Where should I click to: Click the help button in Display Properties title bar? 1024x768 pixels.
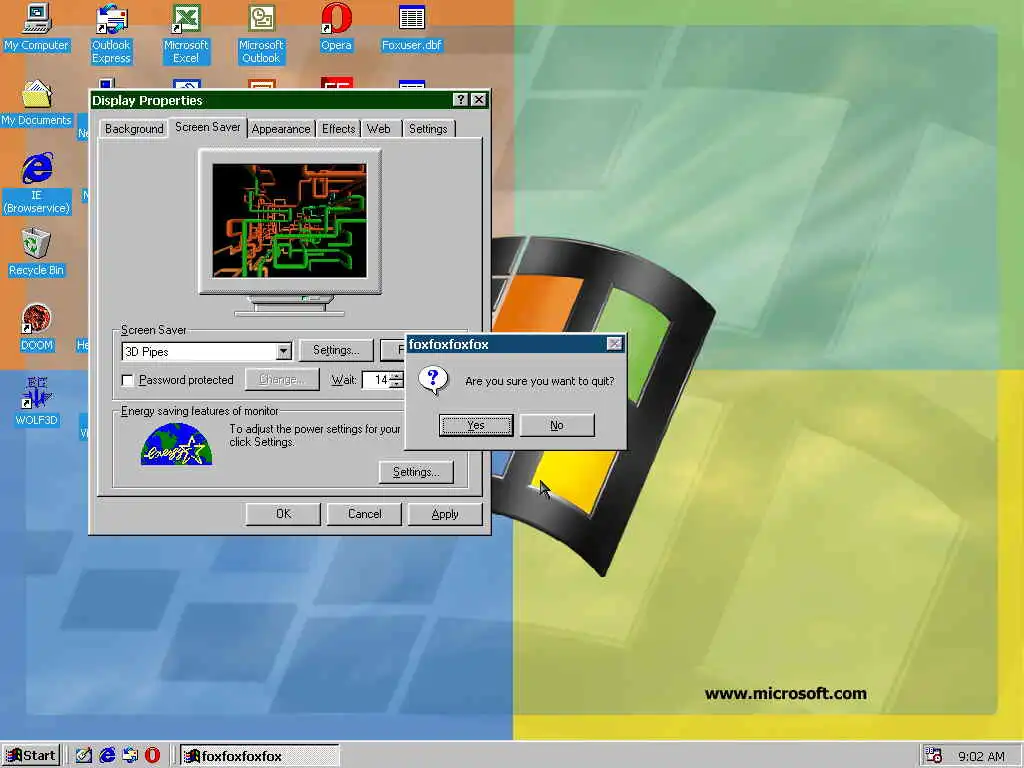pyautogui.click(x=460, y=99)
